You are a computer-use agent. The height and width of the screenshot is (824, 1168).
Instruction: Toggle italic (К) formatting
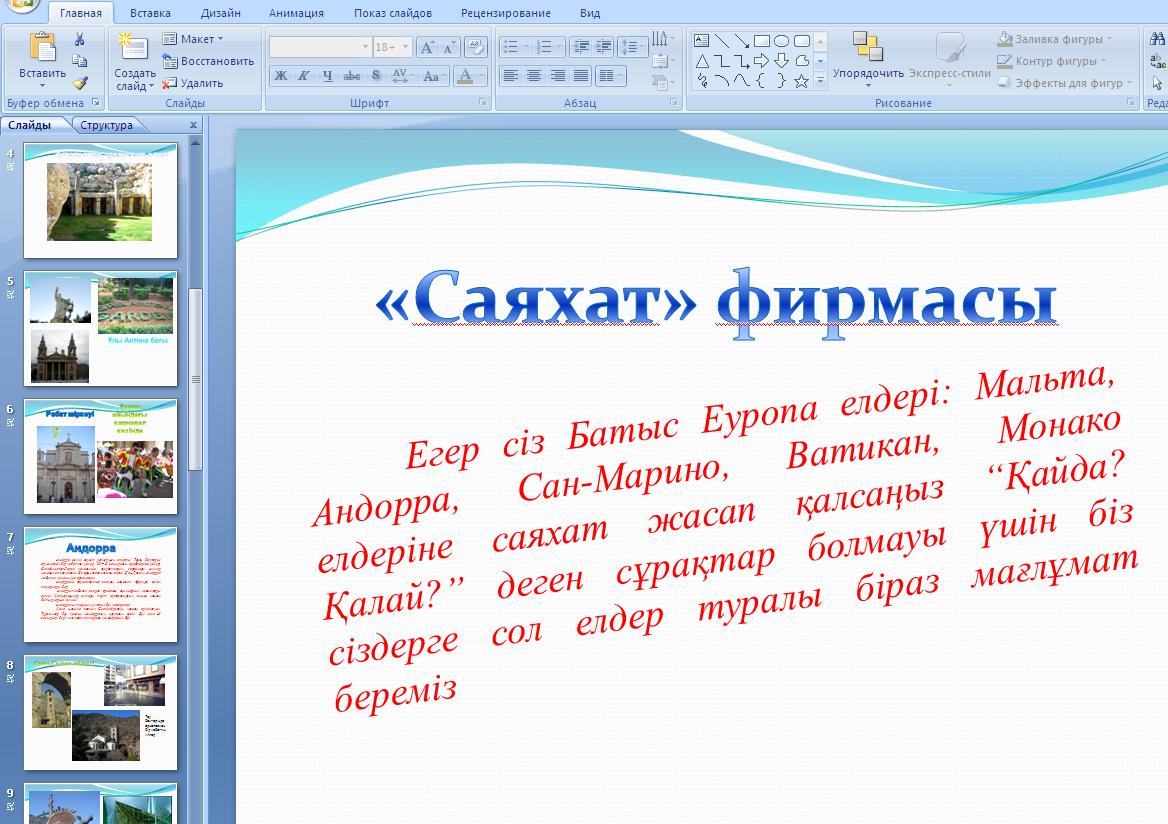(304, 75)
